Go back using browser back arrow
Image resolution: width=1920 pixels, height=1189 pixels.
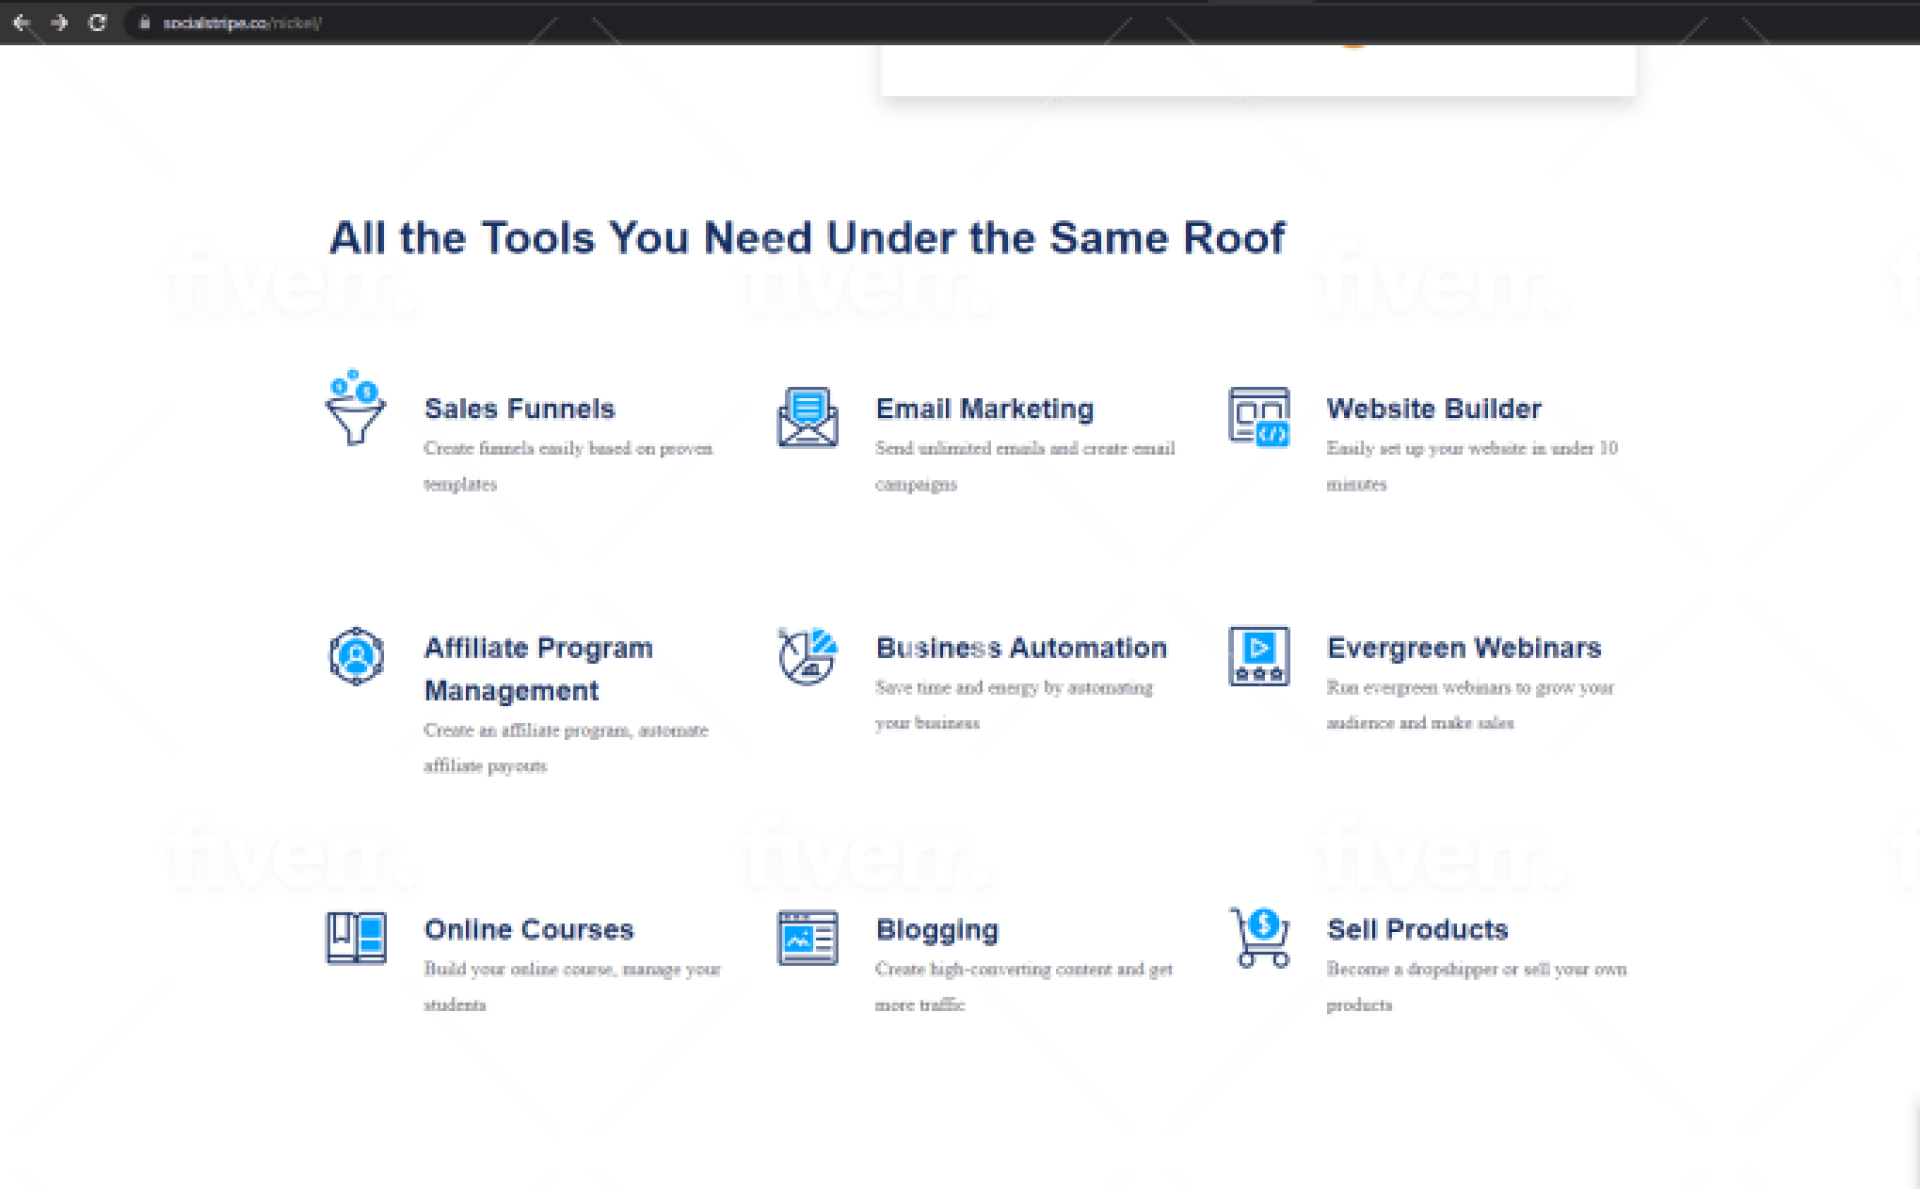tap(21, 22)
